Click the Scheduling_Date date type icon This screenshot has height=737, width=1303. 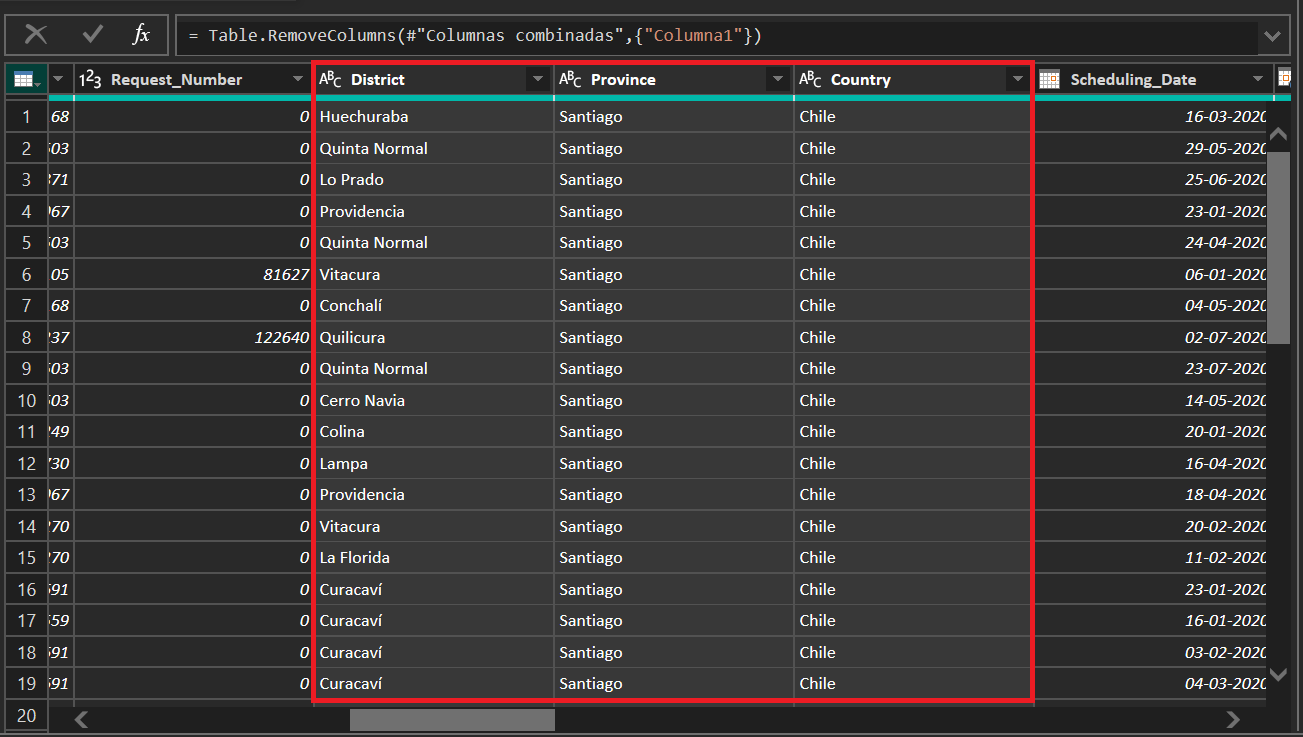point(1049,79)
